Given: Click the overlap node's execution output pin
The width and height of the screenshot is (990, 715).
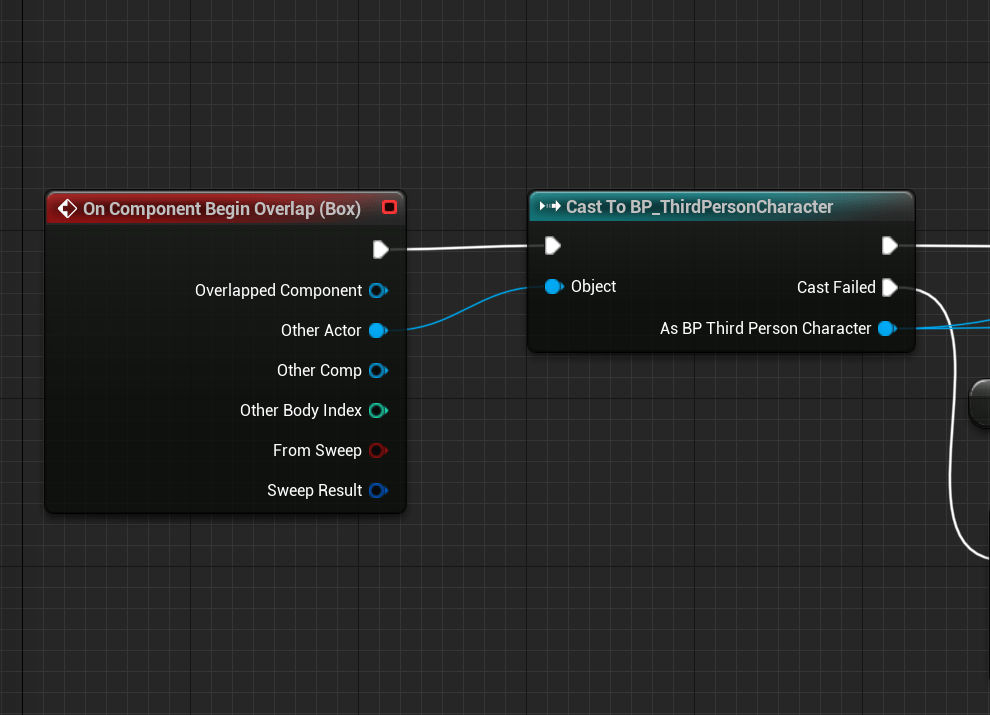Looking at the screenshot, I should [380, 249].
